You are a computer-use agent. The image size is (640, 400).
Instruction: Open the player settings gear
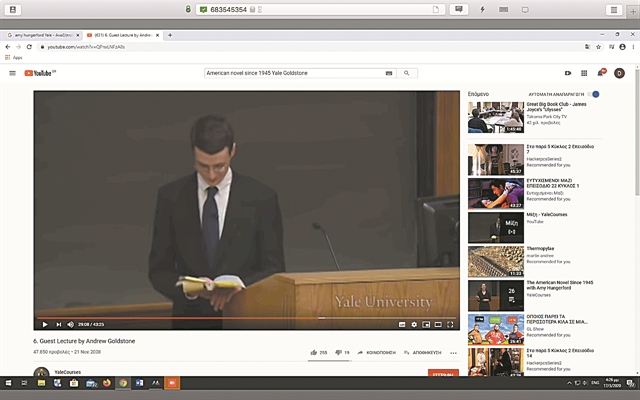[x=414, y=324]
